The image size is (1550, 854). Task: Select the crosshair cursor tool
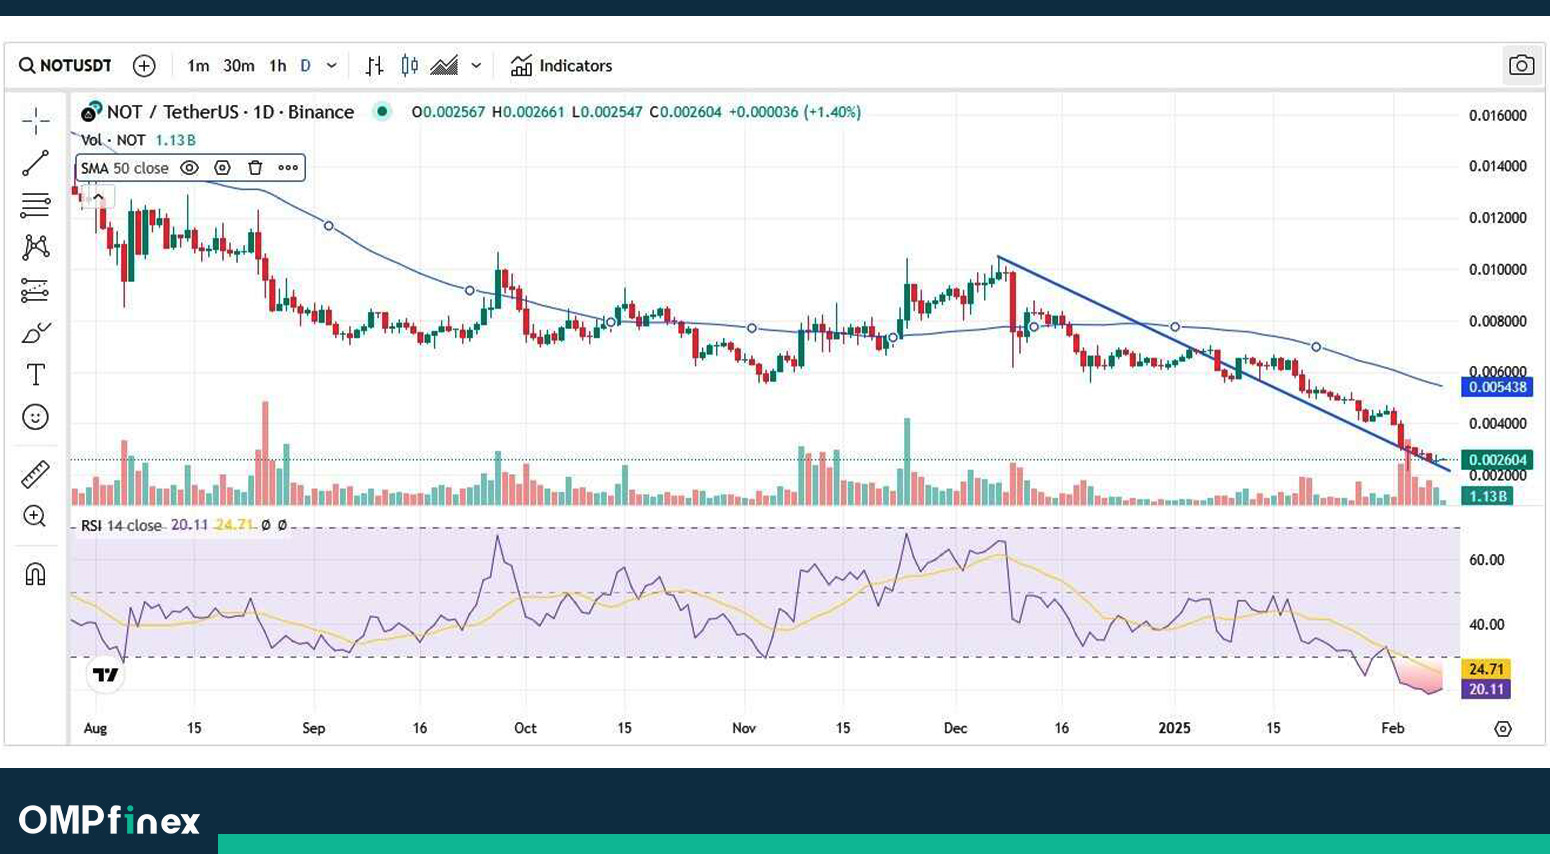click(x=36, y=121)
